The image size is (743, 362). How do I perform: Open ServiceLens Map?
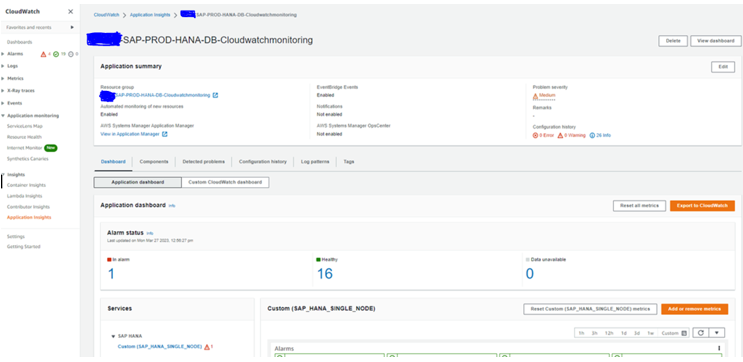coord(25,126)
